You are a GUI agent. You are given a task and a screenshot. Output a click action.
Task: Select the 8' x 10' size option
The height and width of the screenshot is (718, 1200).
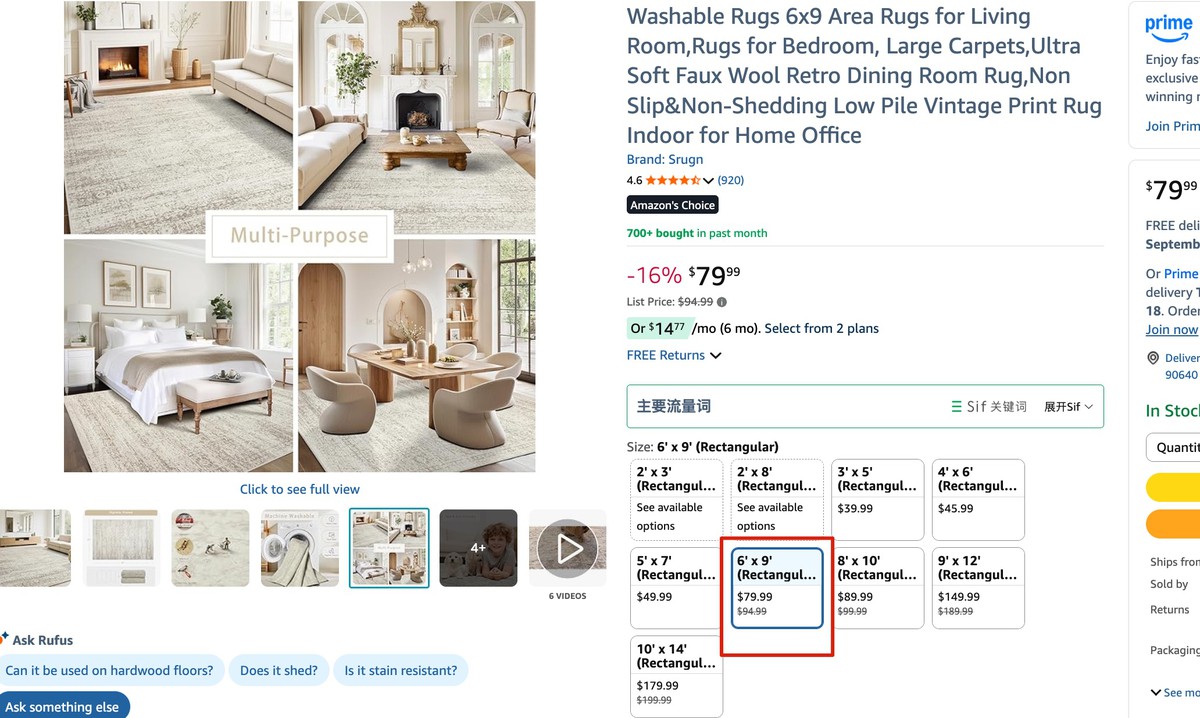click(x=877, y=588)
